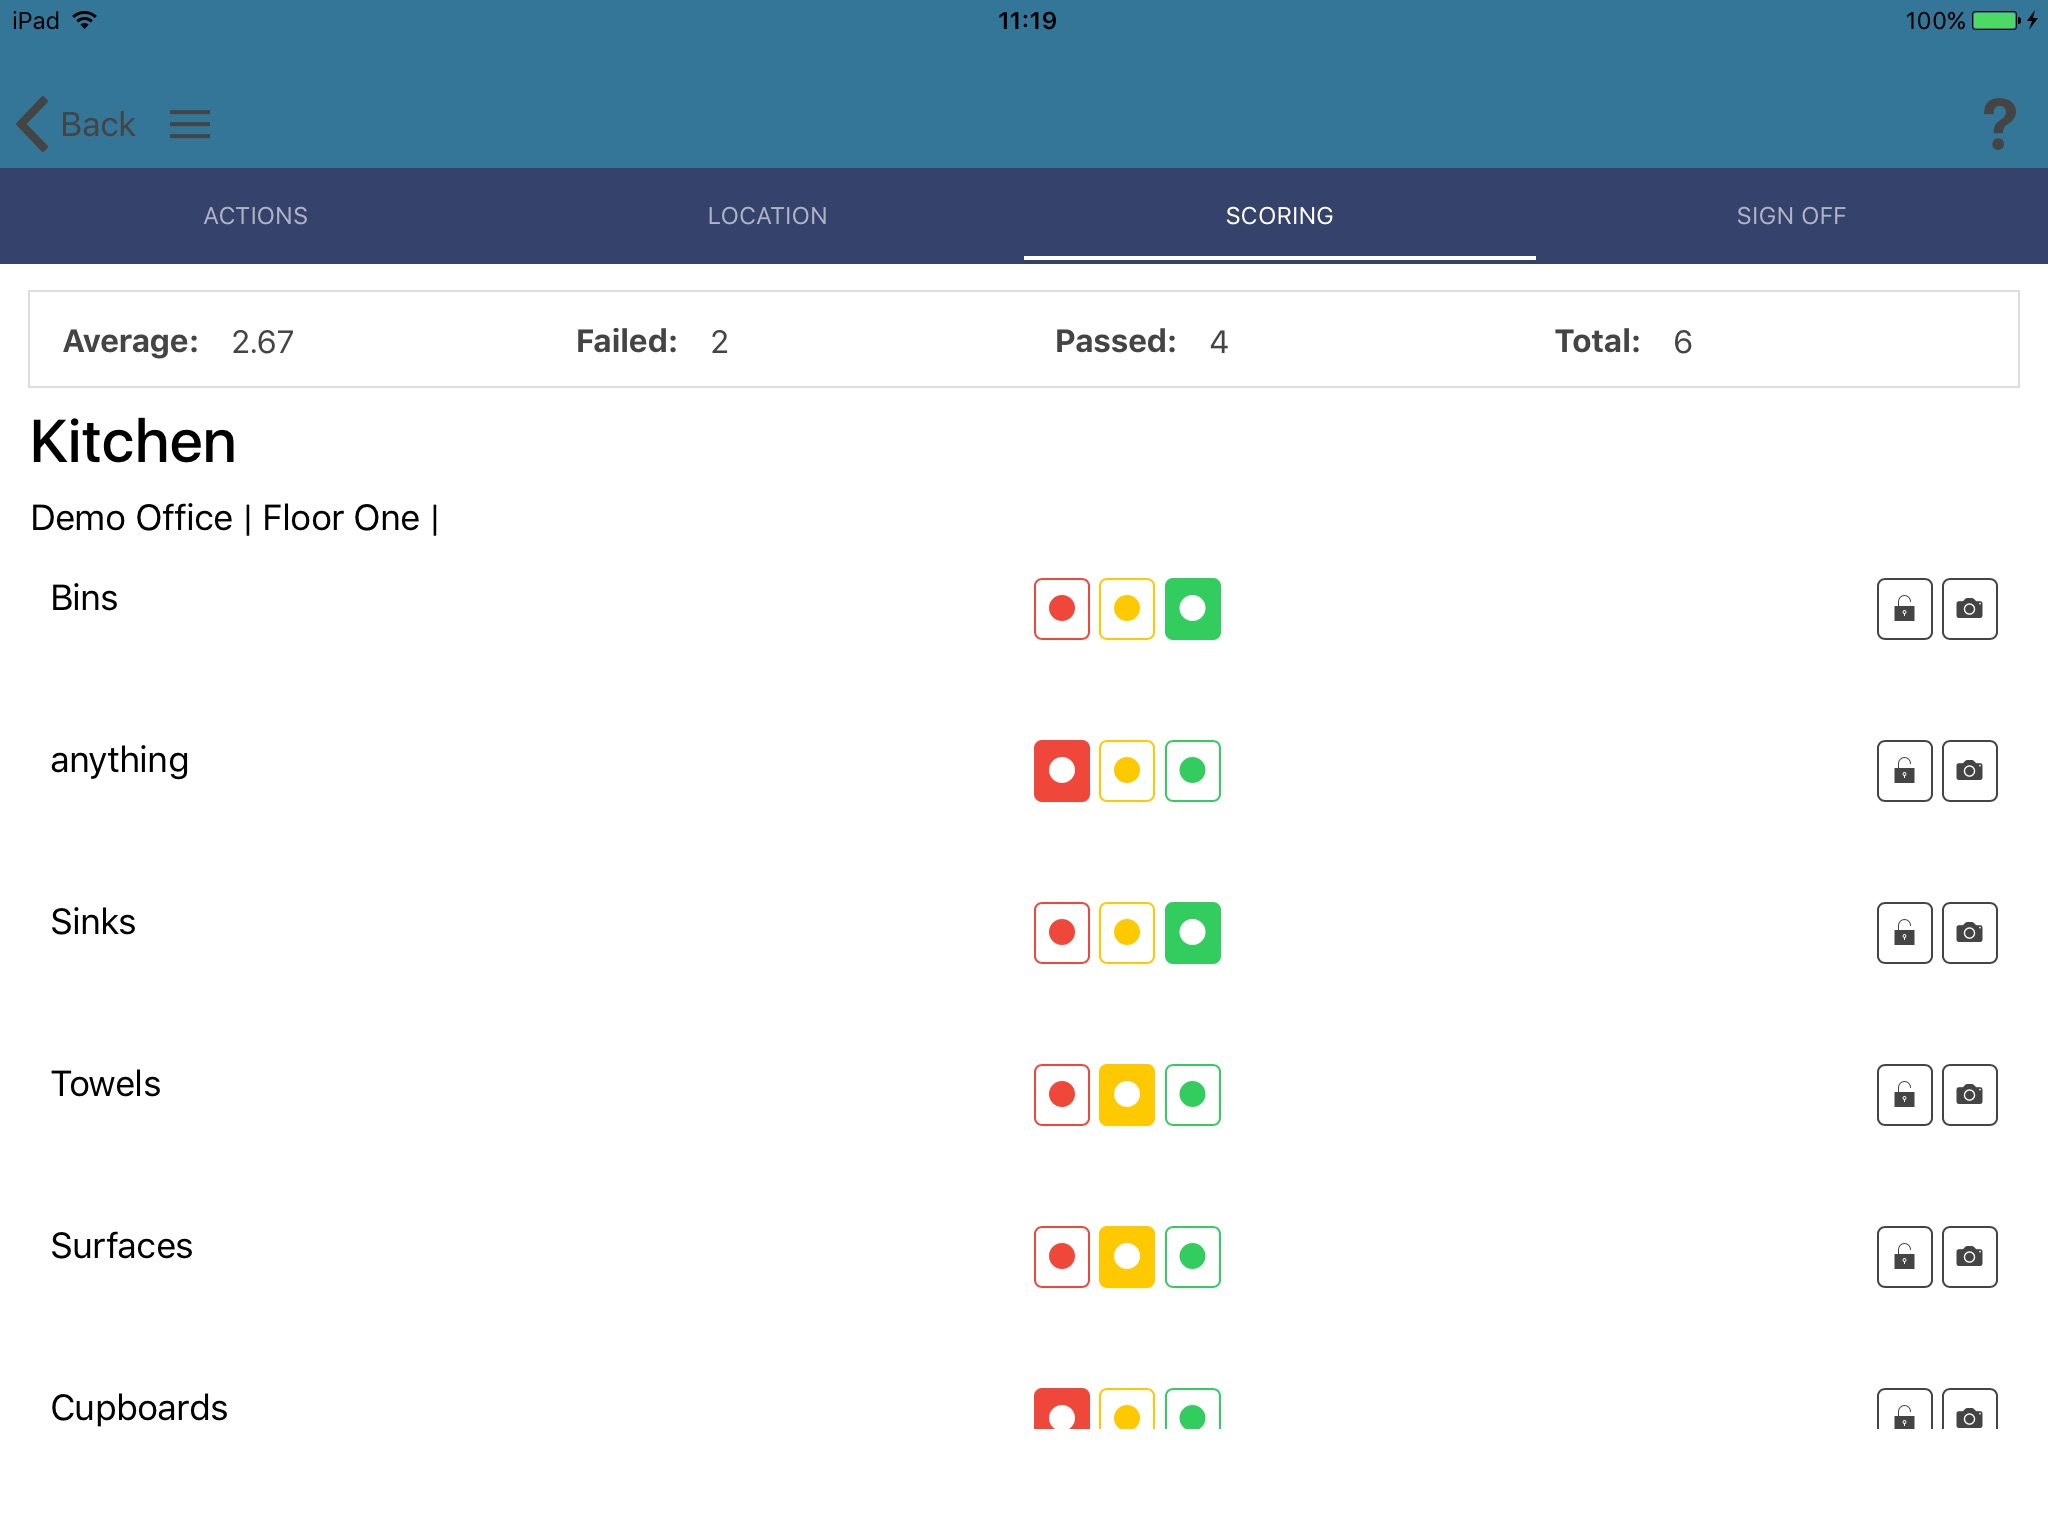The height and width of the screenshot is (1536, 2048).
Task: Tap the anything item label
Action: [x=119, y=762]
